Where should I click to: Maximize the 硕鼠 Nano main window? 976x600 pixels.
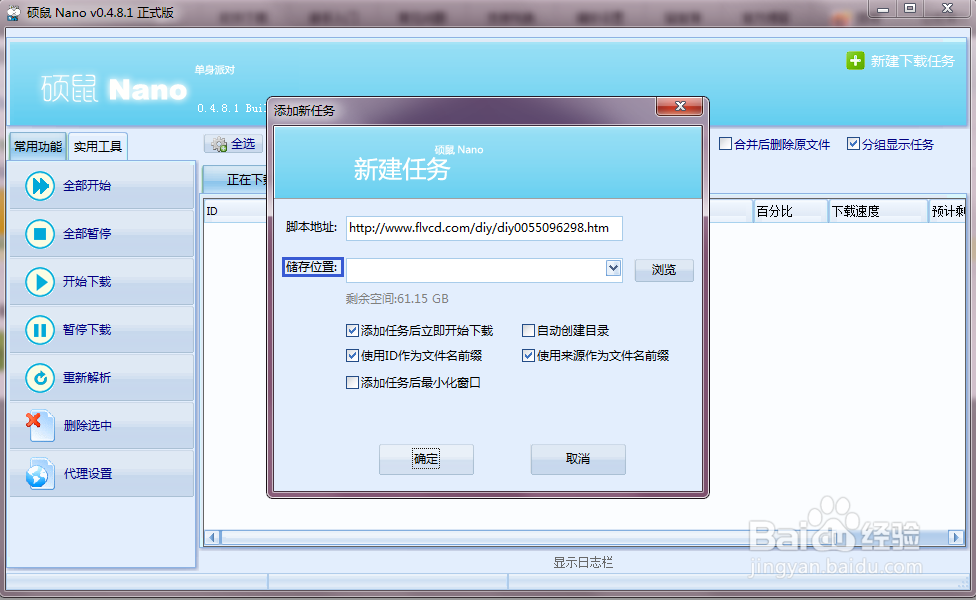[910, 9]
